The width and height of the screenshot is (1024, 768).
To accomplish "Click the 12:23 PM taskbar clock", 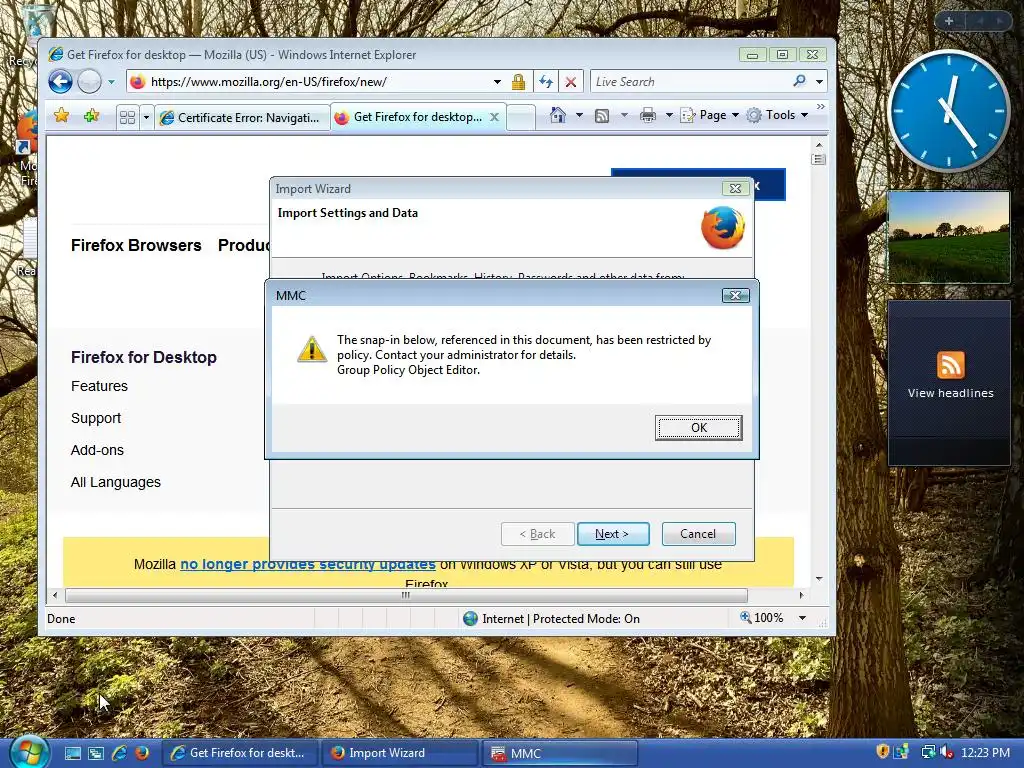I will tap(985, 752).
